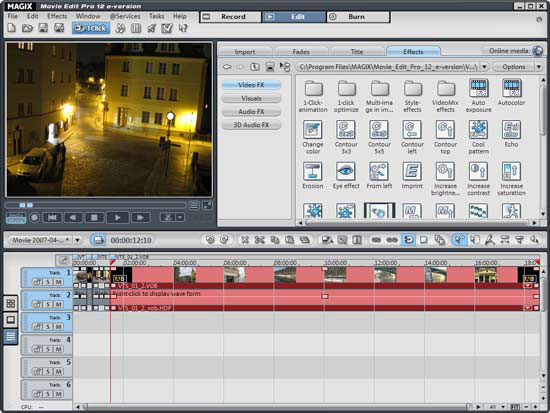The width and height of the screenshot is (550, 413).
Task: Switch to the storyboard grid view mode
Action: [x=11, y=303]
